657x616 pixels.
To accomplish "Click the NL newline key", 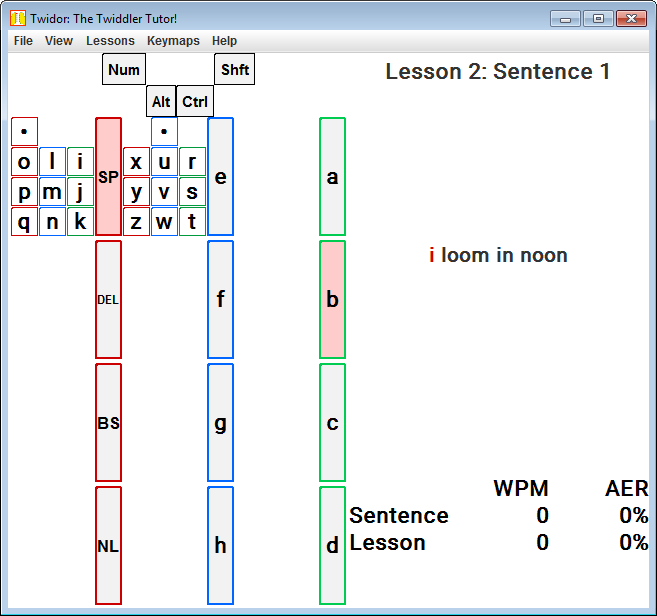I will pyautogui.click(x=109, y=546).
